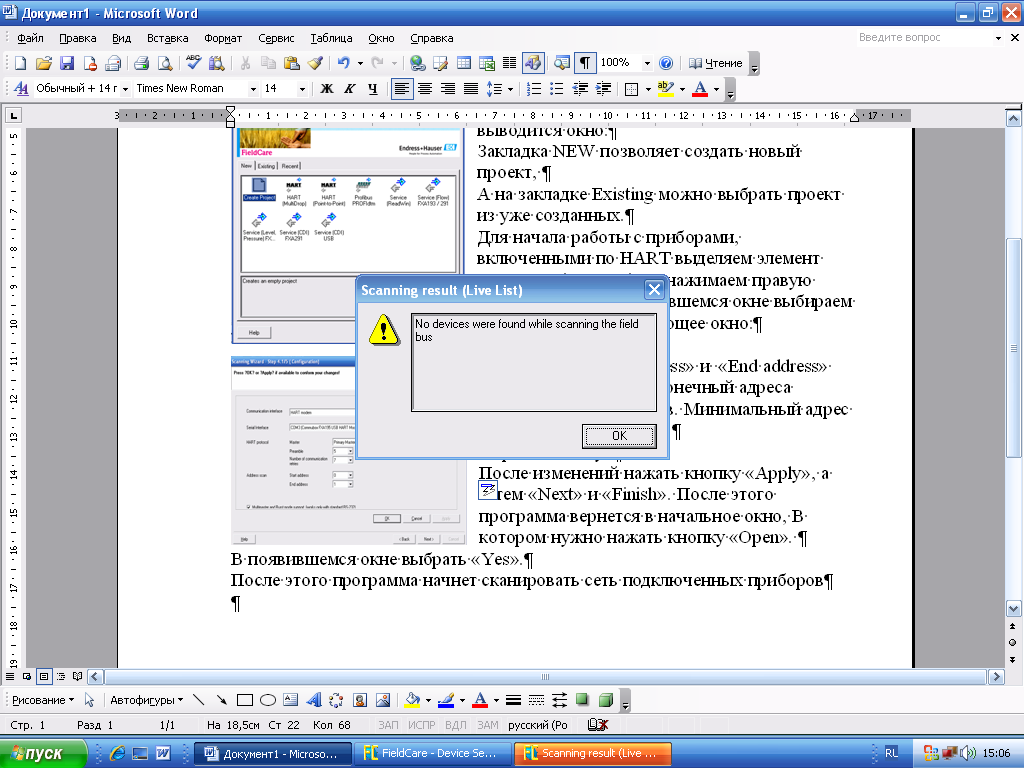Paste from clipboard icon

click(291, 63)
